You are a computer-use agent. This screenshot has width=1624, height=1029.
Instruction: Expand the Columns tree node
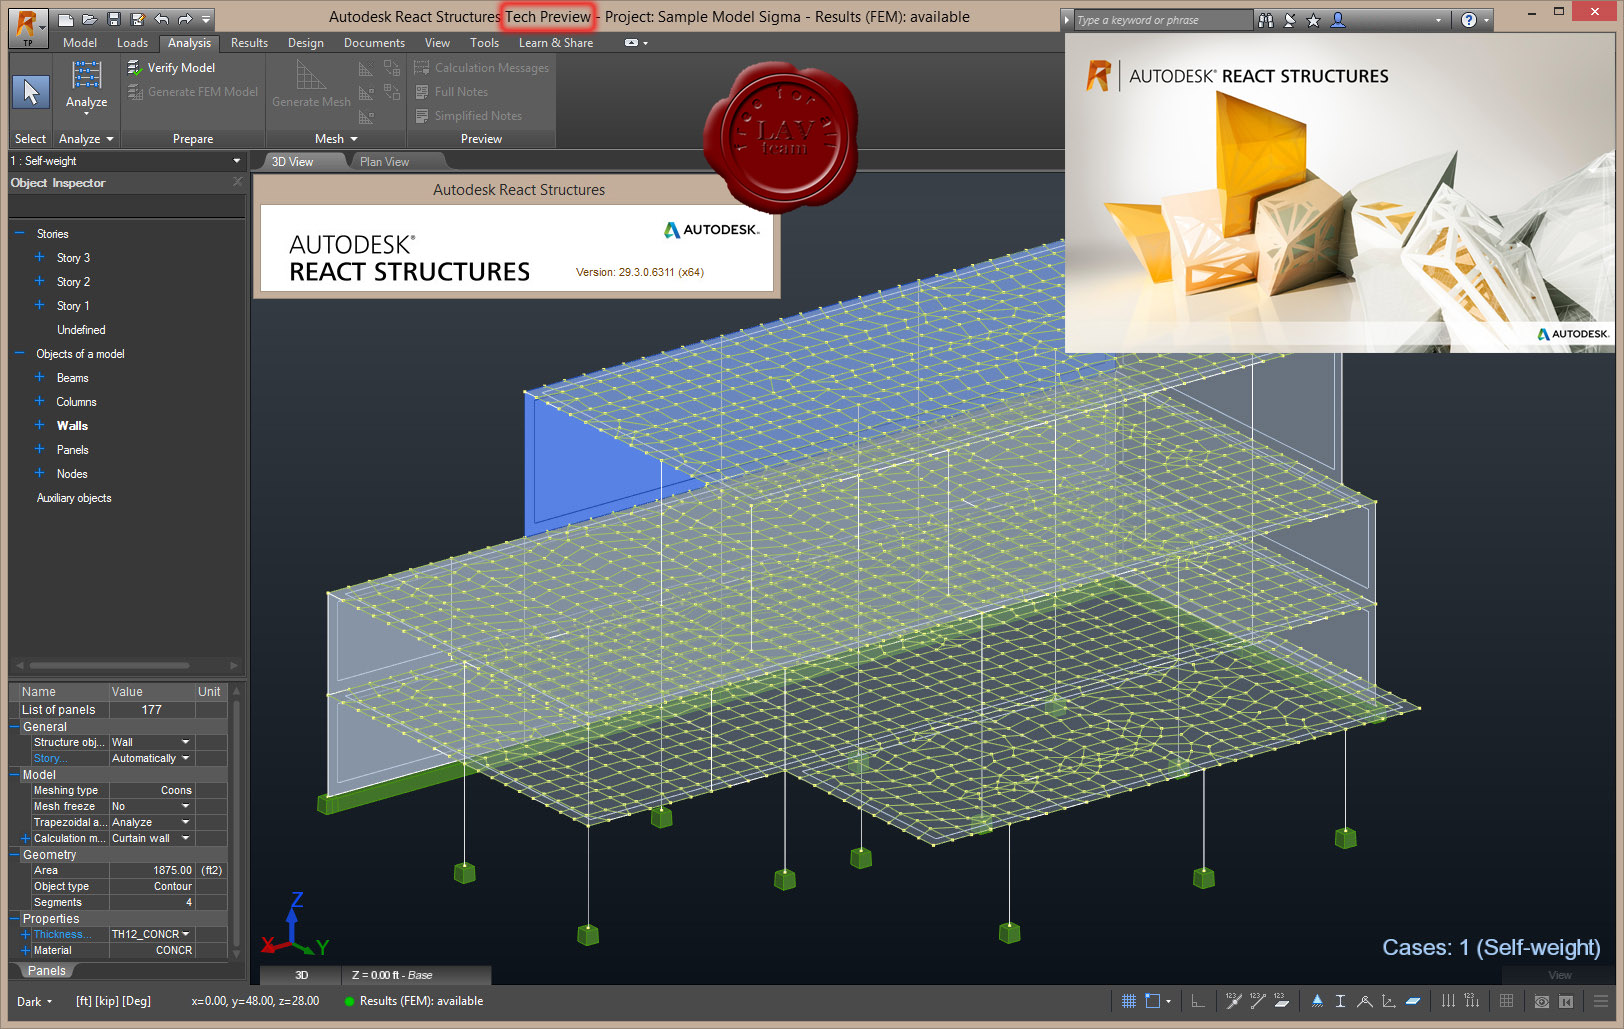tap(40, 401)
